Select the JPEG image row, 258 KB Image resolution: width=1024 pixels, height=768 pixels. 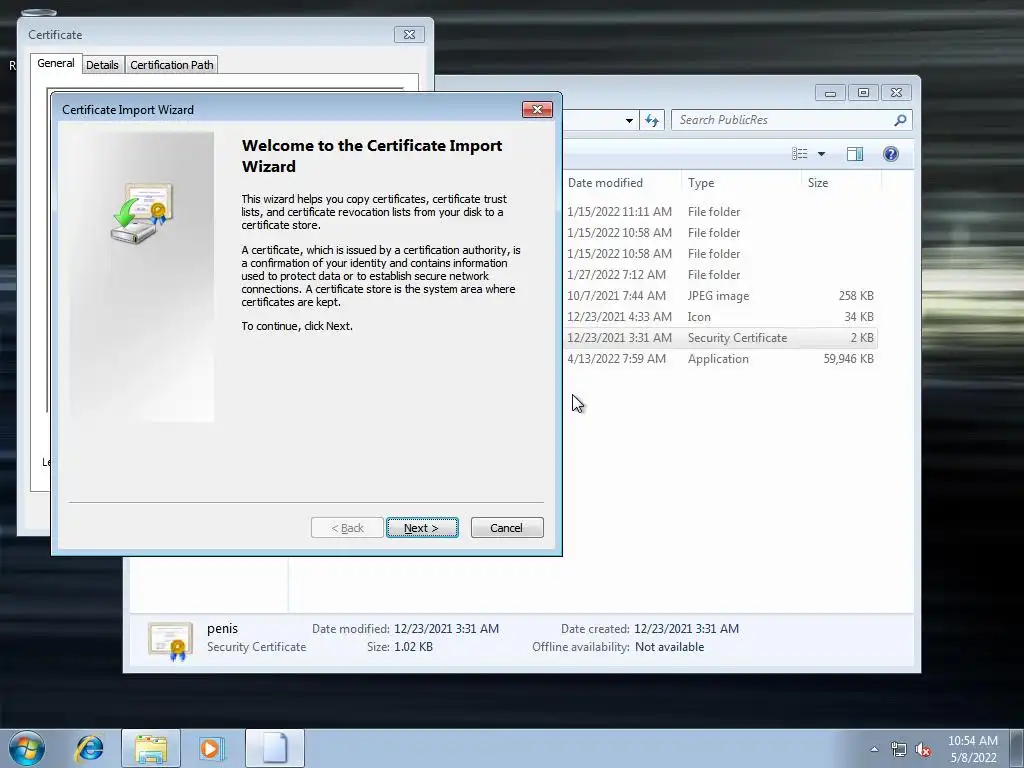[x=720, y=296]
